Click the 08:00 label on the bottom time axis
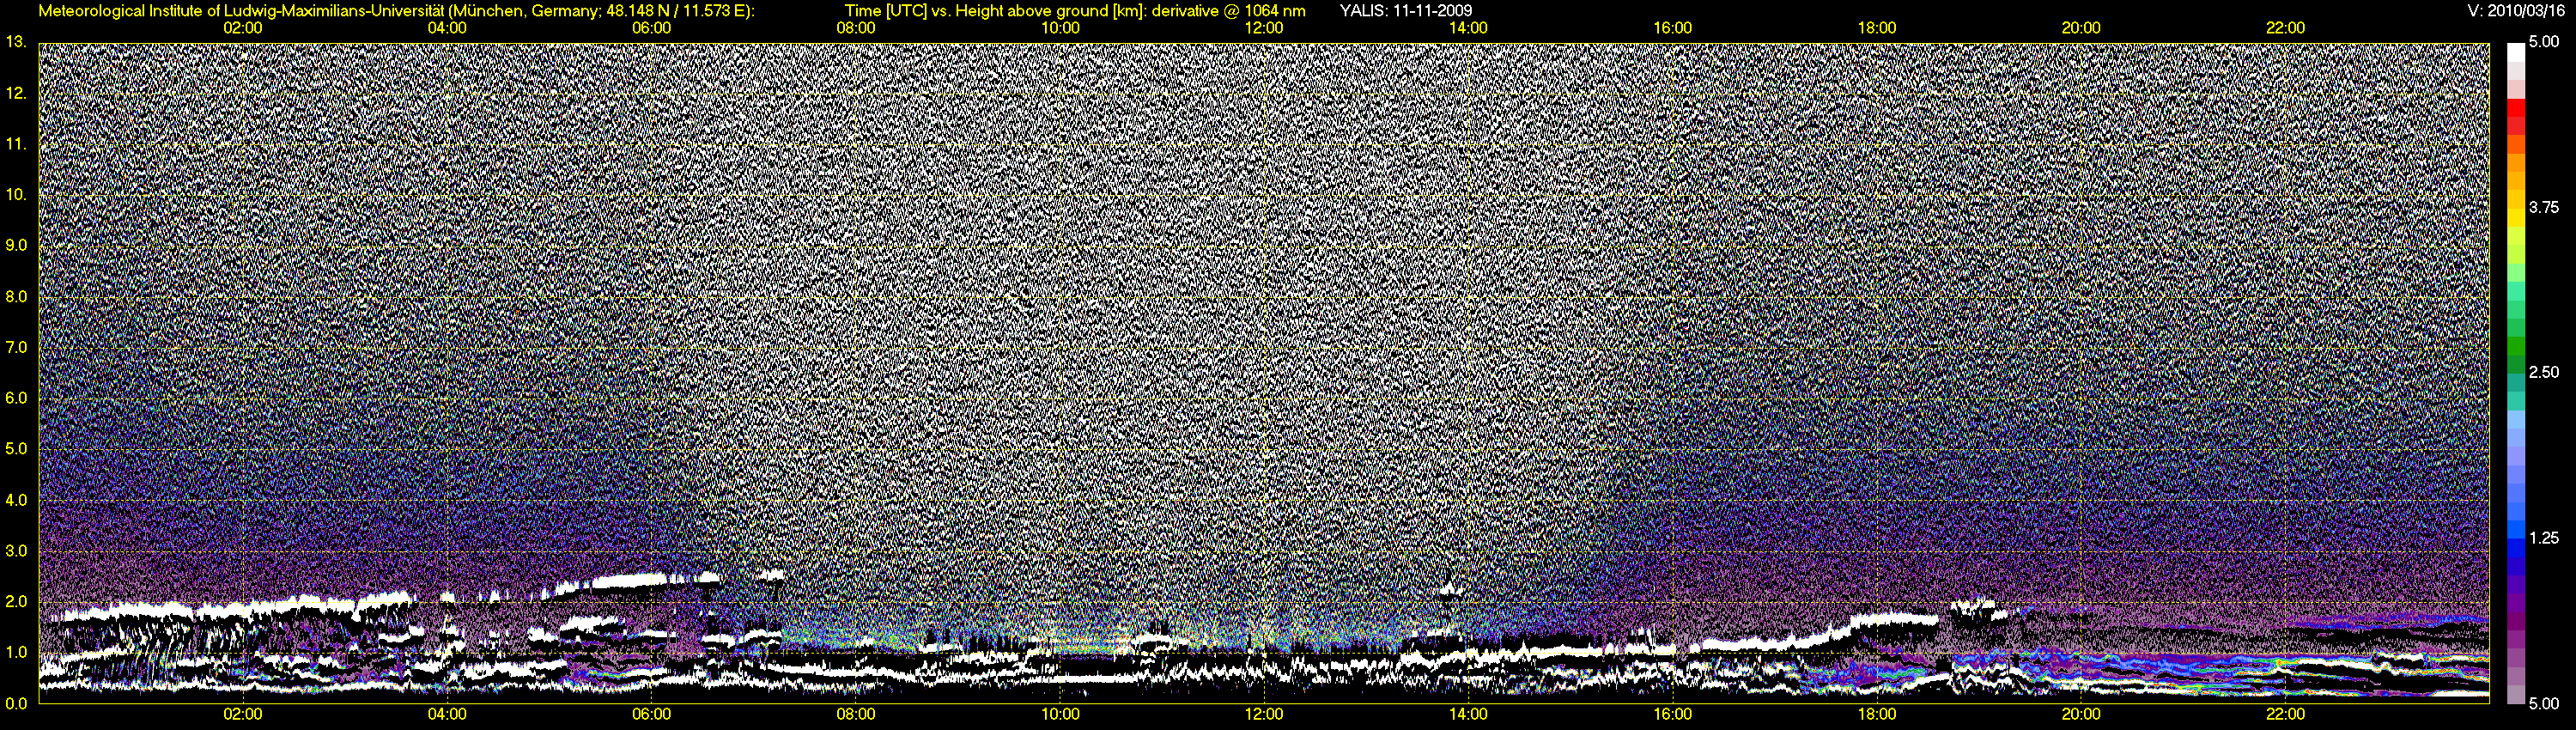This screenshot has height=730, width=2576. (x=856, y=714)
